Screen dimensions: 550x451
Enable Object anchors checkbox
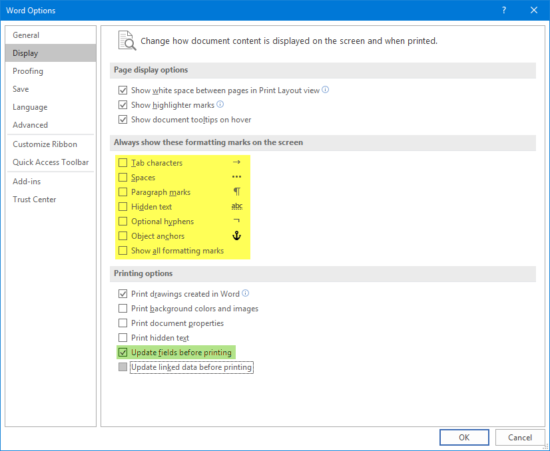point(122,236)
